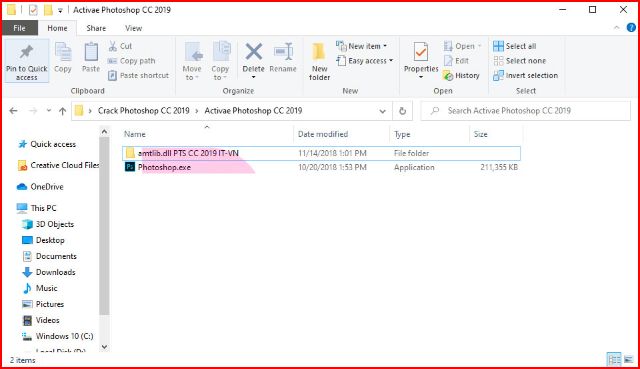Go forward with the Forward arrow
Screen dimensions: 640x369
point(33,111)
